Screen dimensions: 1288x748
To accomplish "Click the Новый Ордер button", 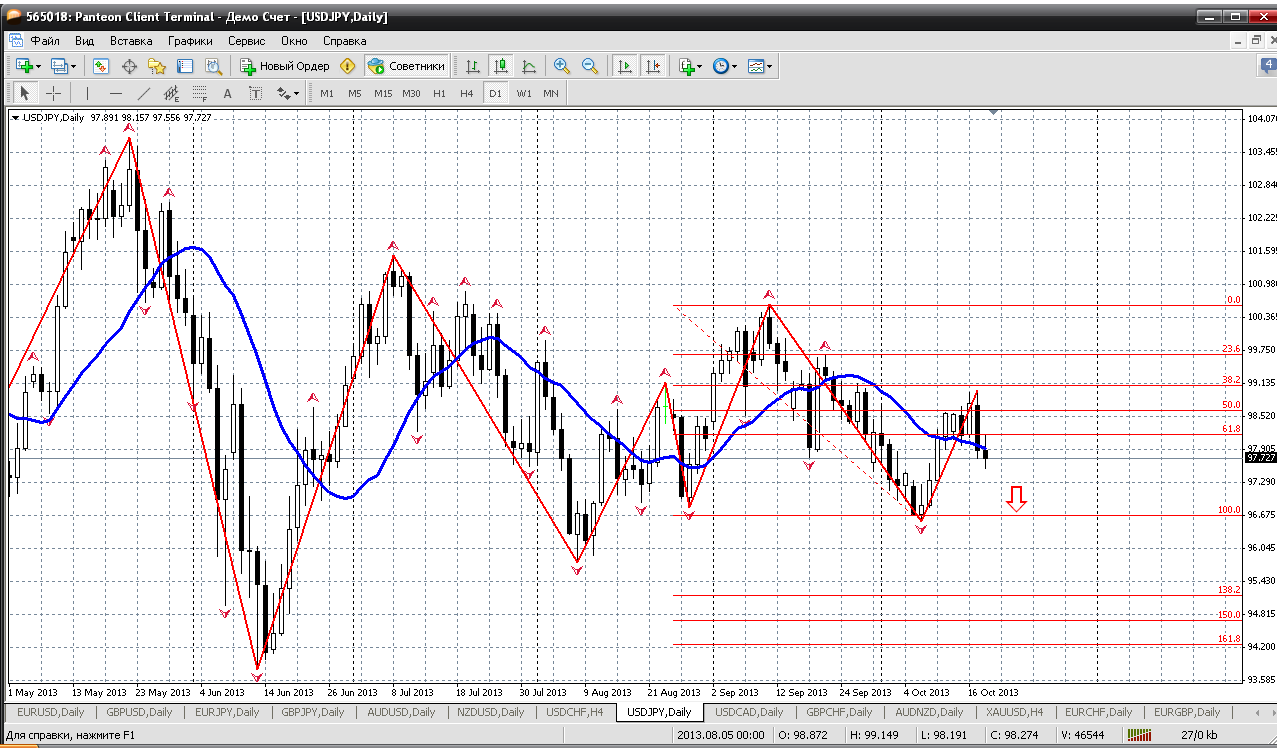I will click(x=284, y=66).
